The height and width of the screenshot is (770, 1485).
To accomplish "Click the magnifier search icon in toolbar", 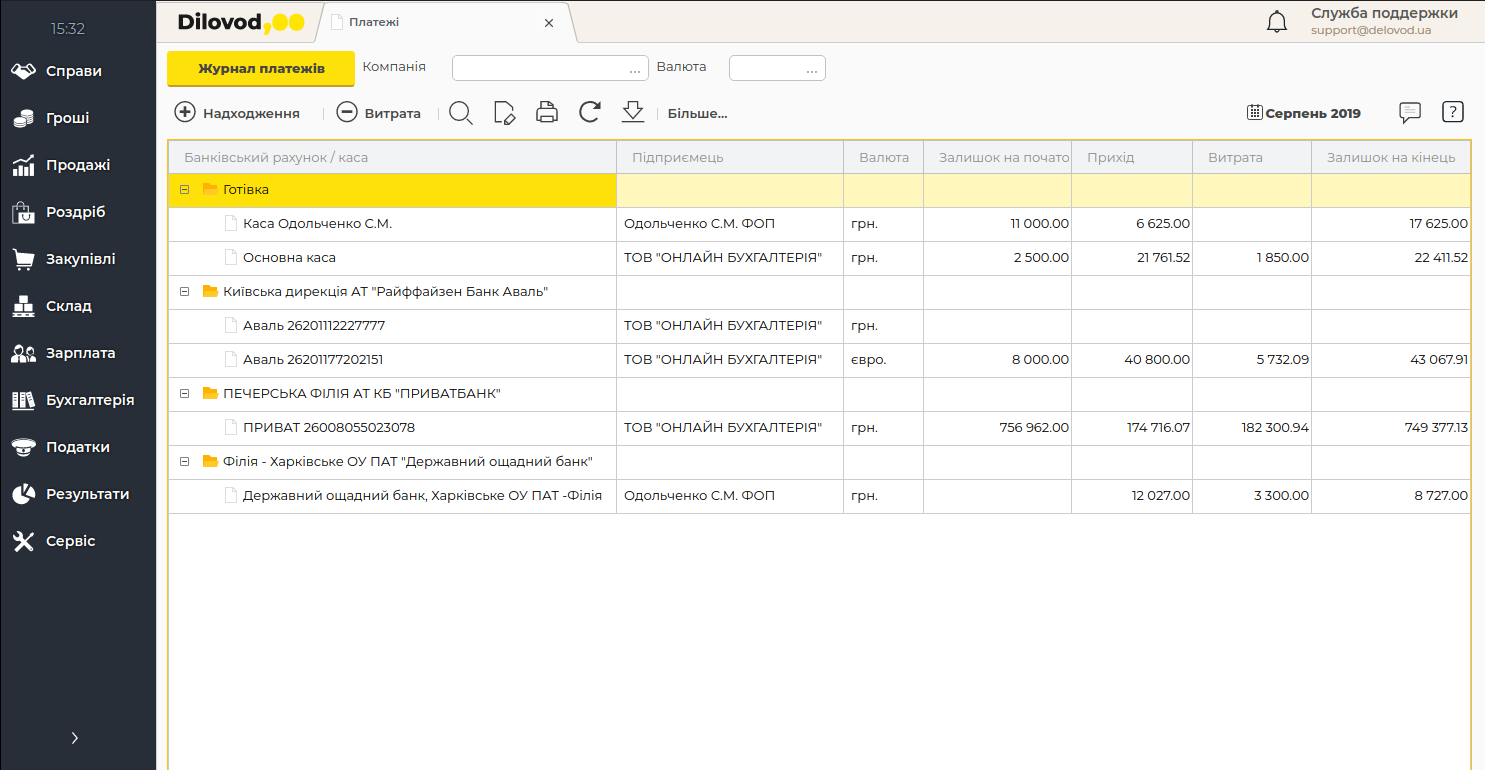I will click(460, 113).
